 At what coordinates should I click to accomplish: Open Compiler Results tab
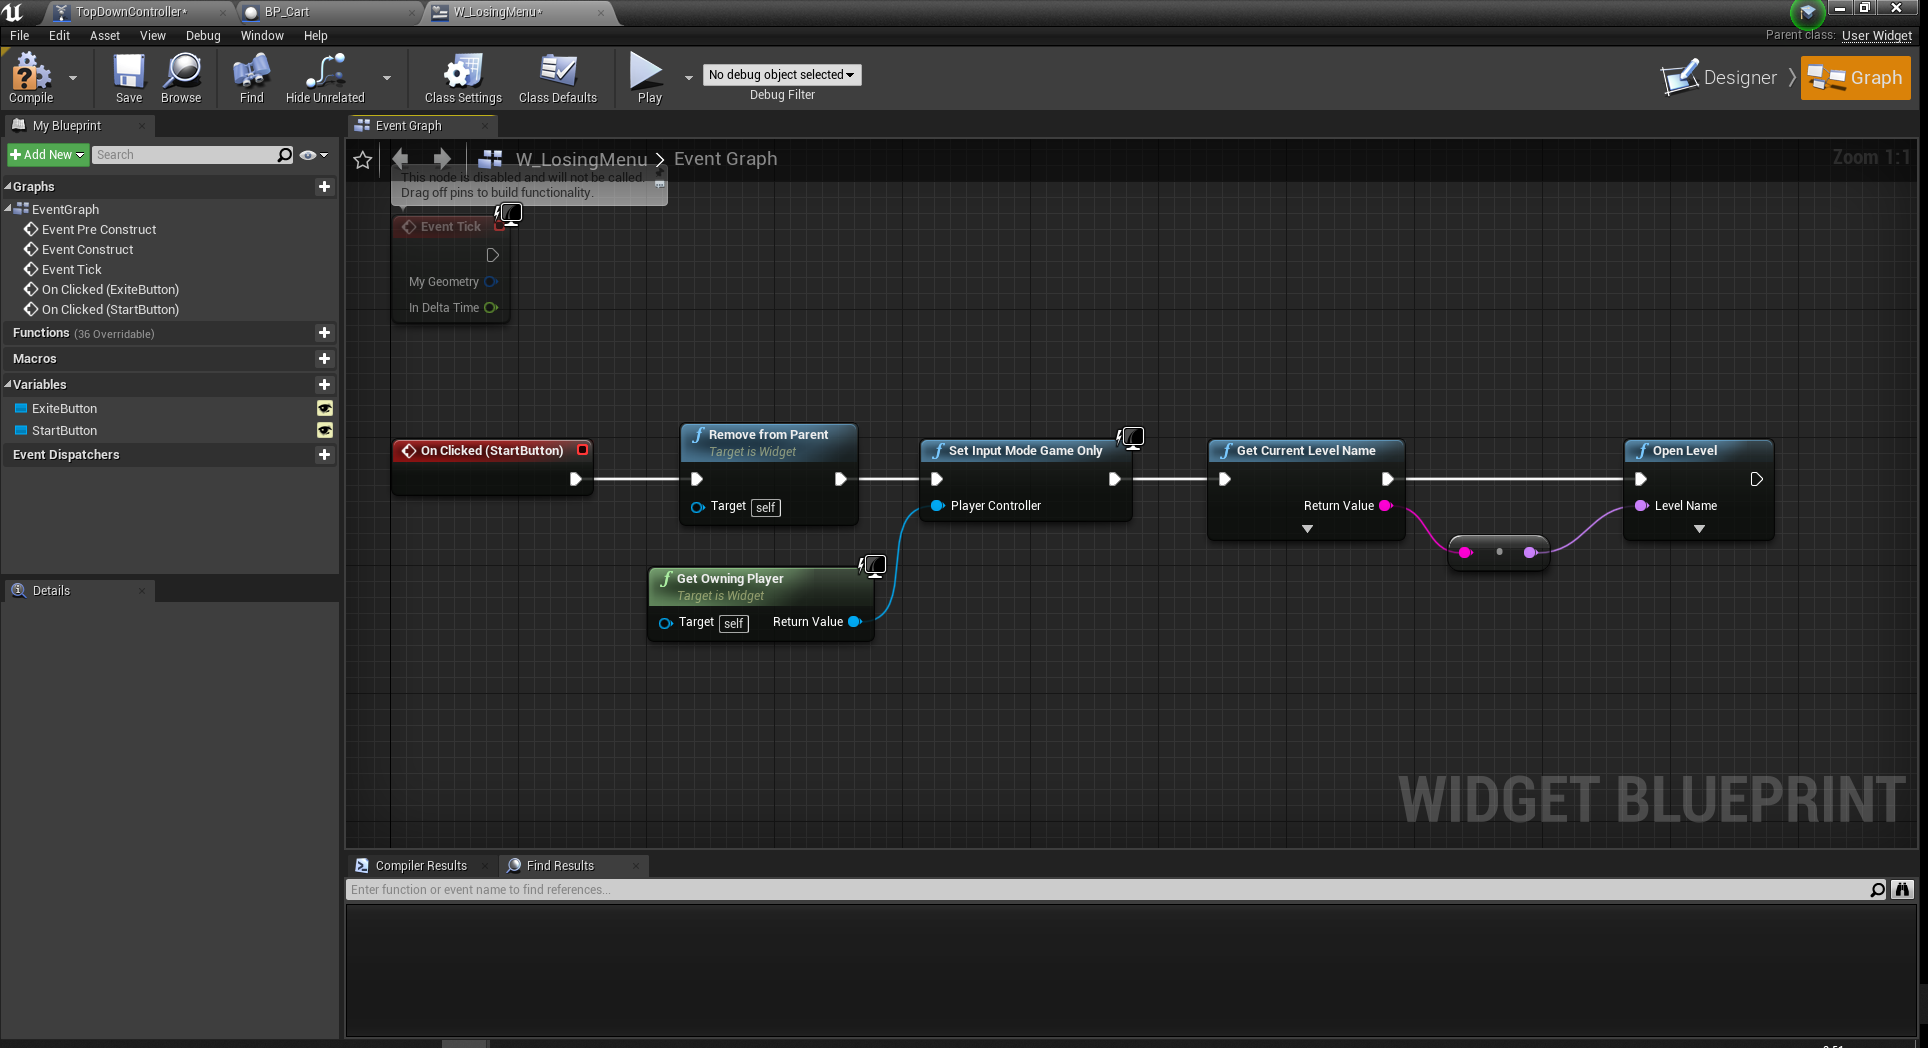421,866
